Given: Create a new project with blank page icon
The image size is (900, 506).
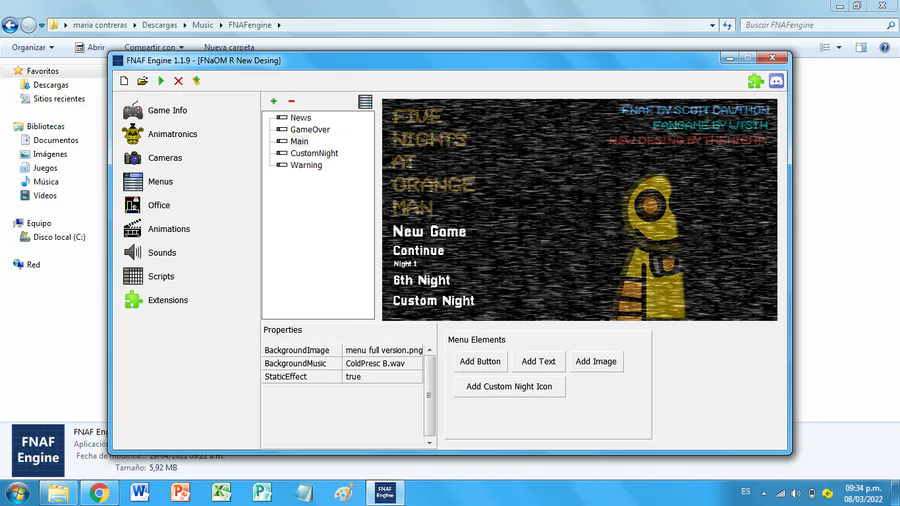Looking at the screenshot, I should (124, 81).
